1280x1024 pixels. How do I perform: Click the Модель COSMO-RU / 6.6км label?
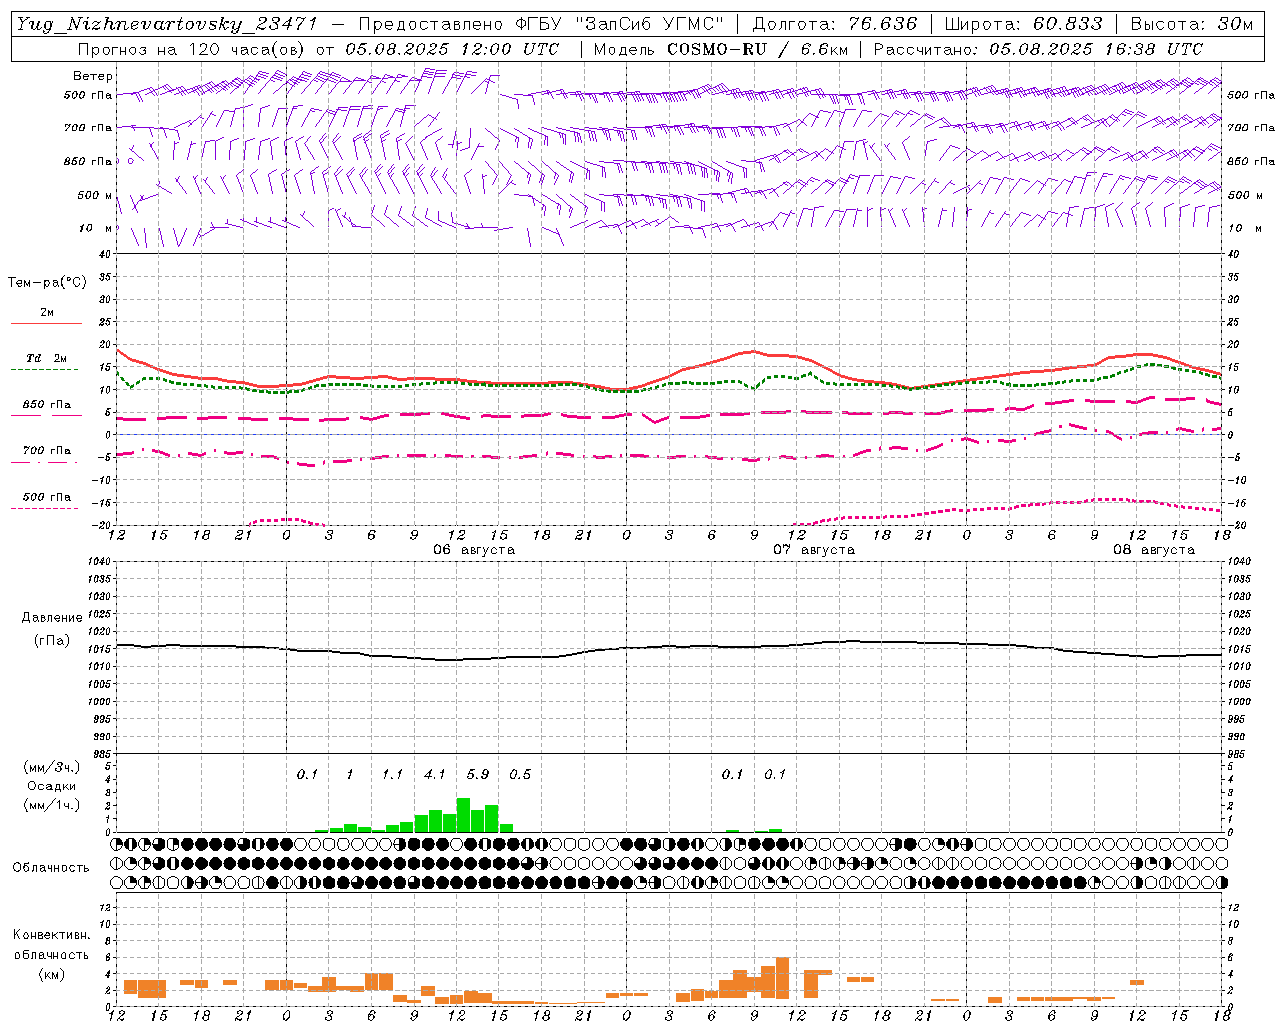(x=720, y=49)
